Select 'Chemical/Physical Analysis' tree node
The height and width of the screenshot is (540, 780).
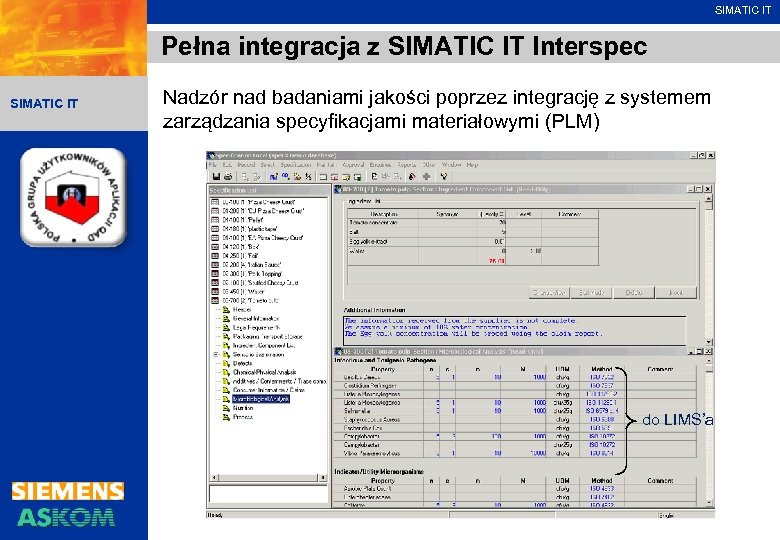click(265, 372)
